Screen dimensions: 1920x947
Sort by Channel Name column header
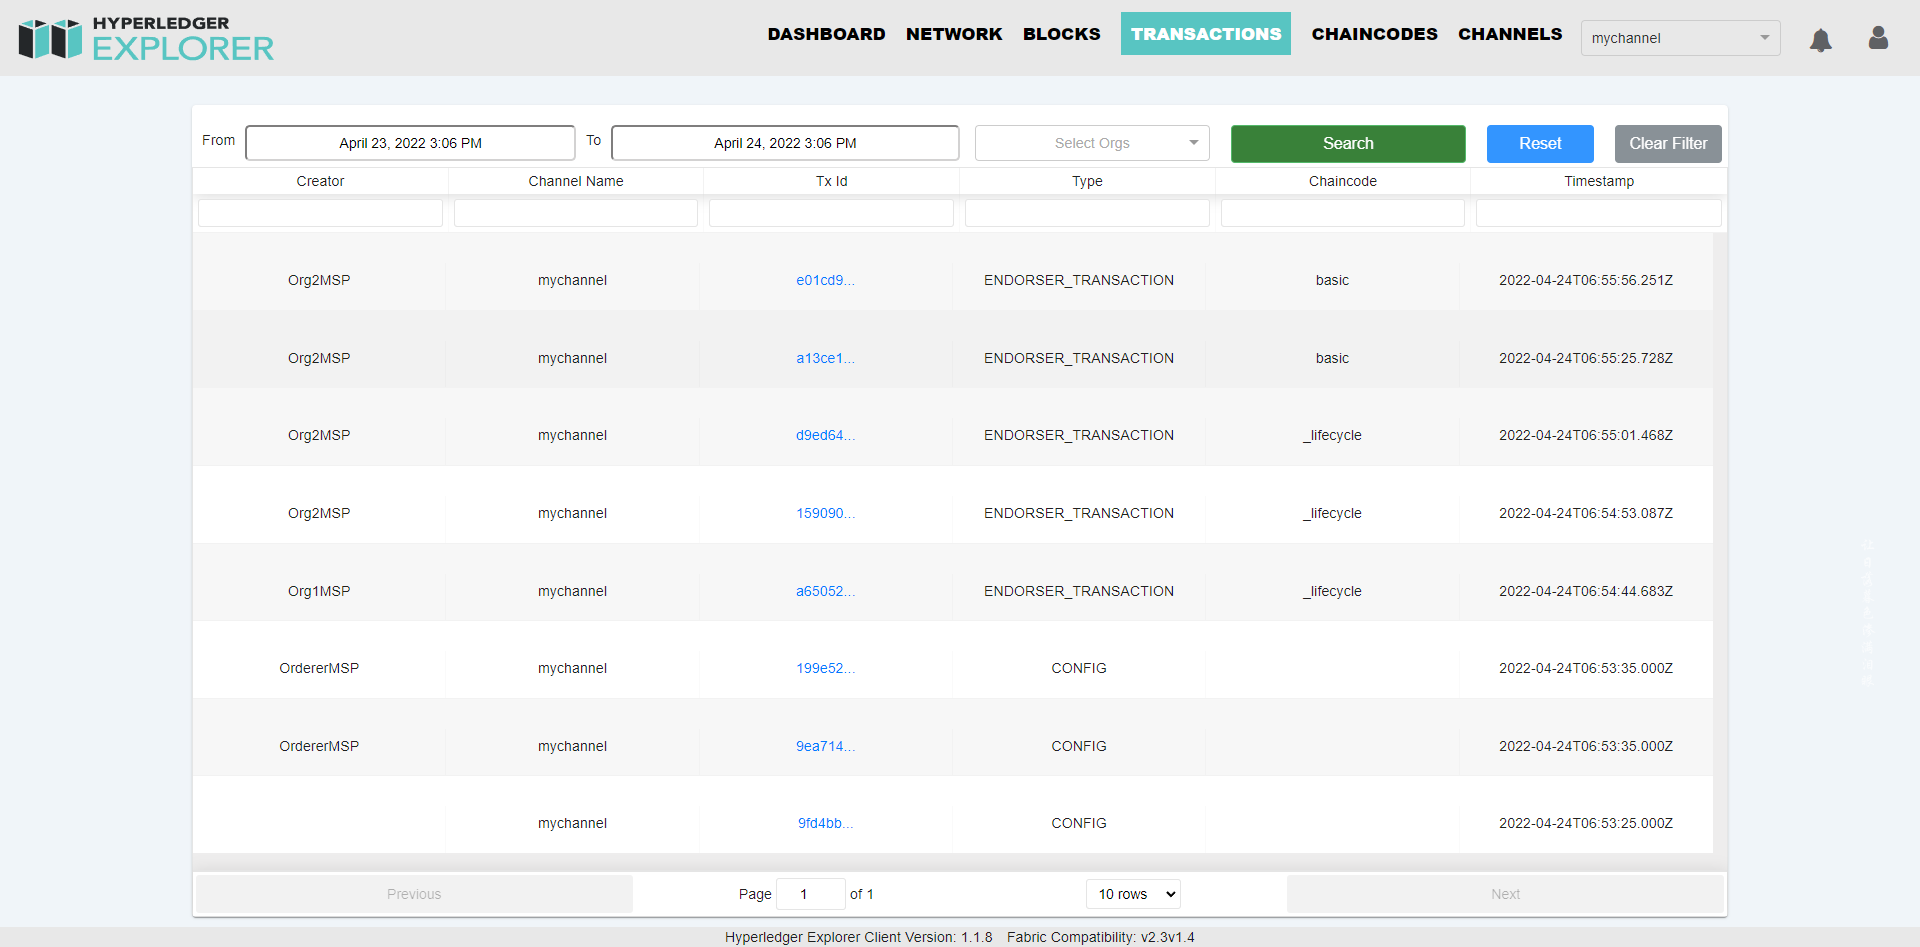click(x=576, y=181)
